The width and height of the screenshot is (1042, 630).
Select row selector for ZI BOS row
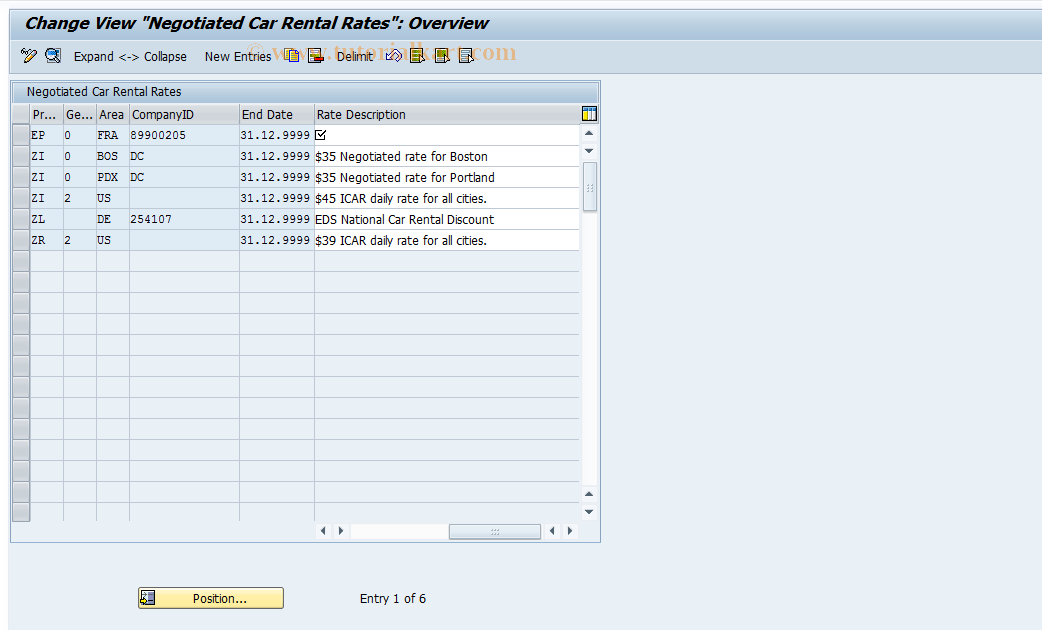tap(21, 156)
